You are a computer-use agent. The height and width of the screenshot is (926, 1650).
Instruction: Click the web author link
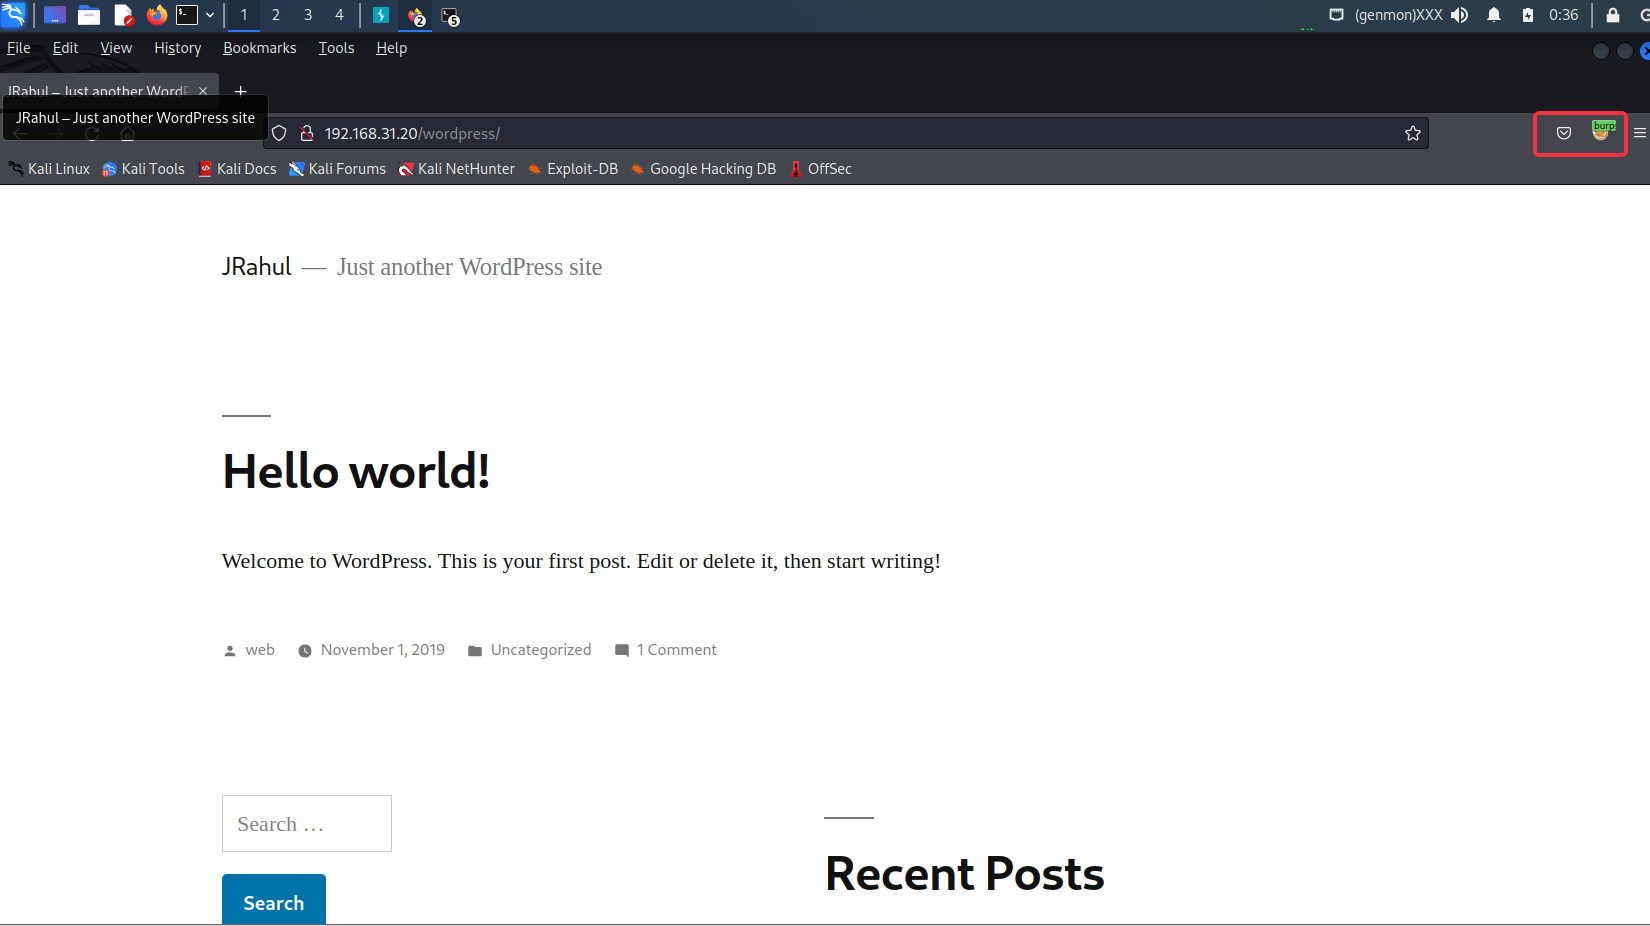[x=260, y=650]
